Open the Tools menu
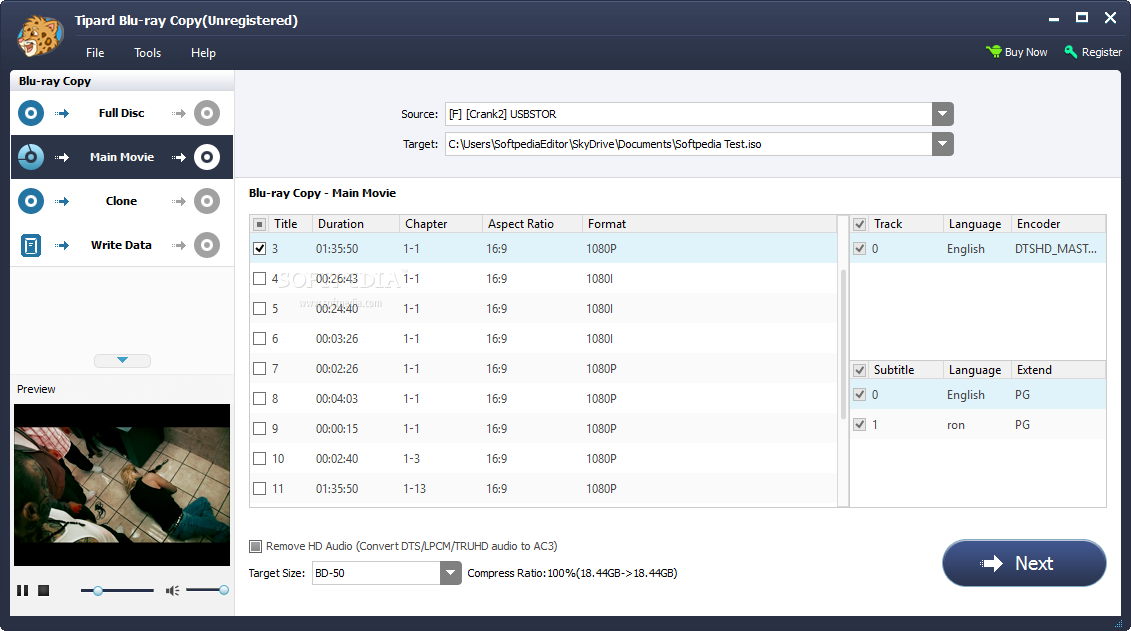Image resolution: width=1131 pixels, height=631 pixels. (147, 53)
